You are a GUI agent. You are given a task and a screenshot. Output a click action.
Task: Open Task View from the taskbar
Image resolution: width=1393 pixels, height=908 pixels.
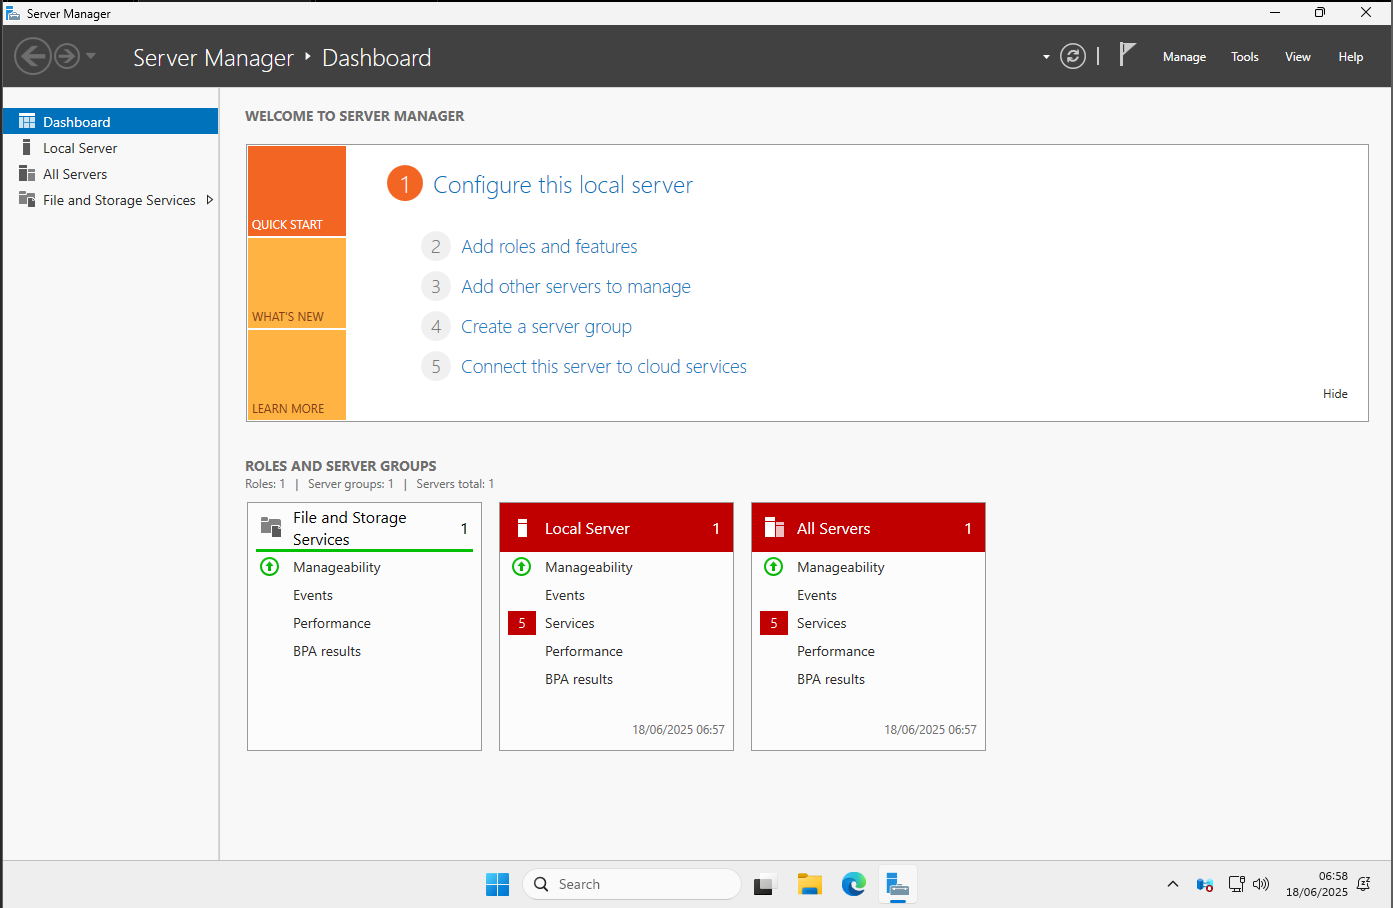[x=765, y=884]
